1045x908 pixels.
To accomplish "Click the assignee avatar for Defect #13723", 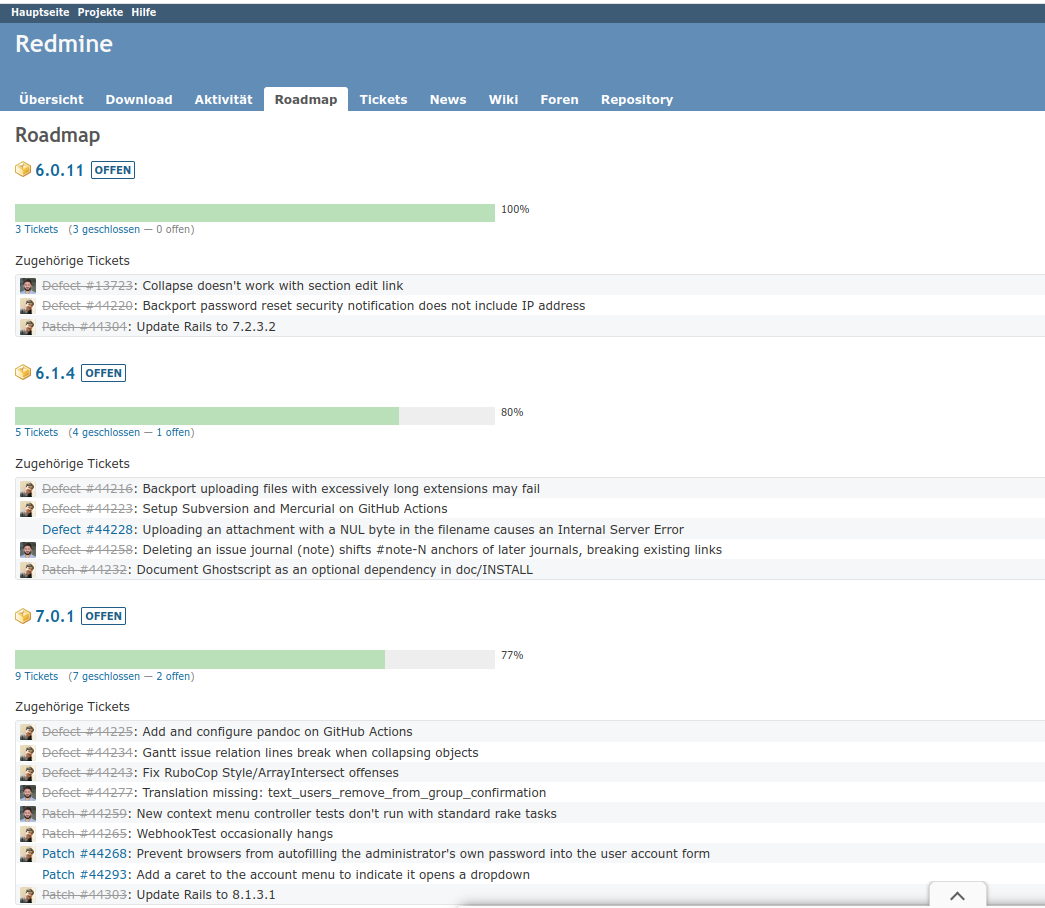I will [27, 286].
